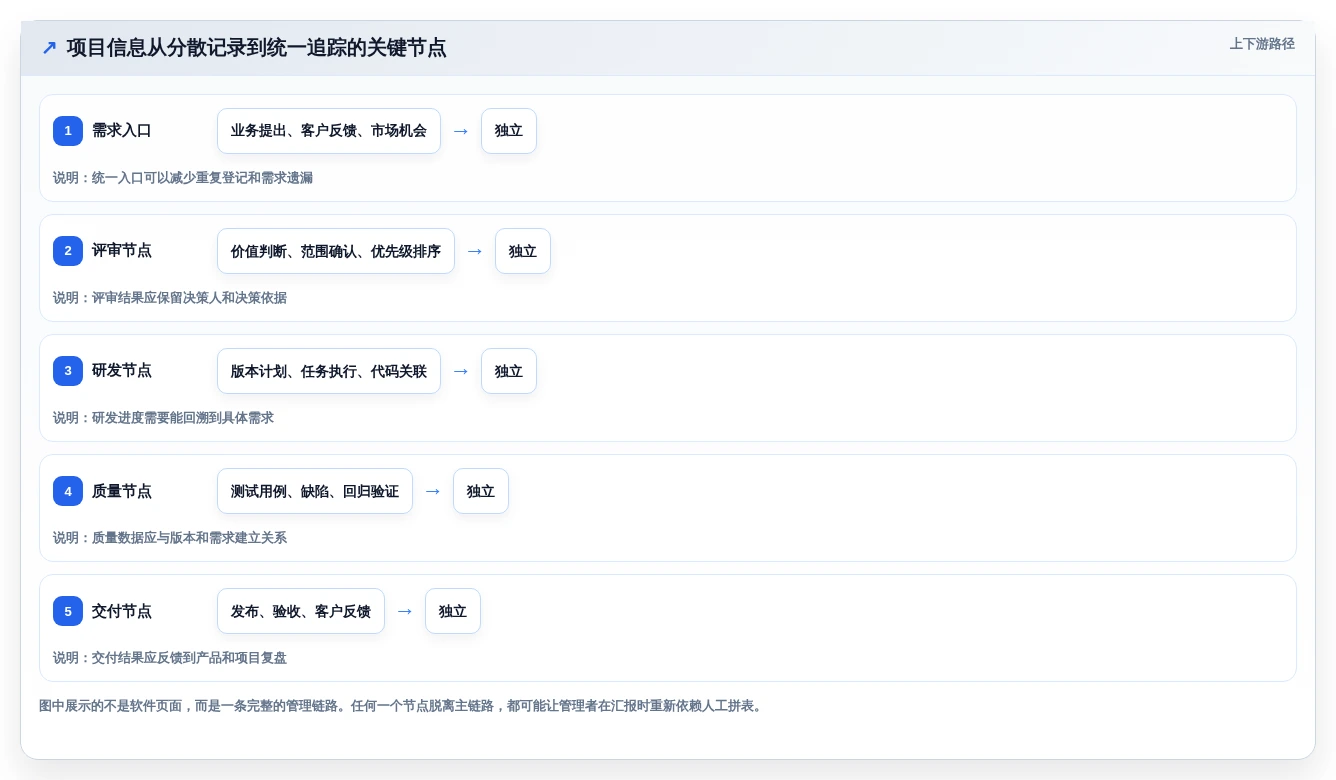Select step badge number 1
The height and width of the screenshot is (780, 1336).
coord(68,131)
